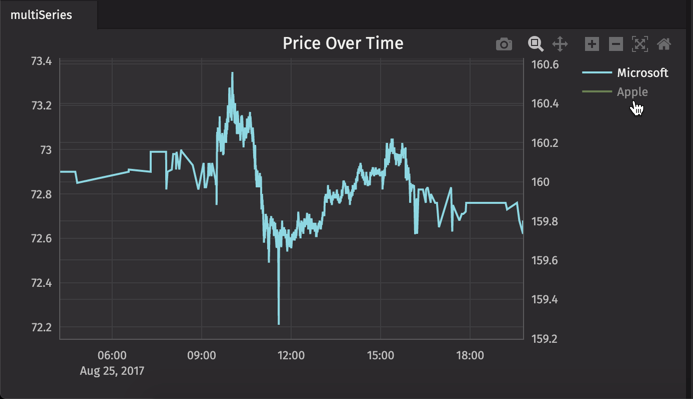Zoom out with the minus button
The height and width of the screenshot is (399, 693).
616,44
